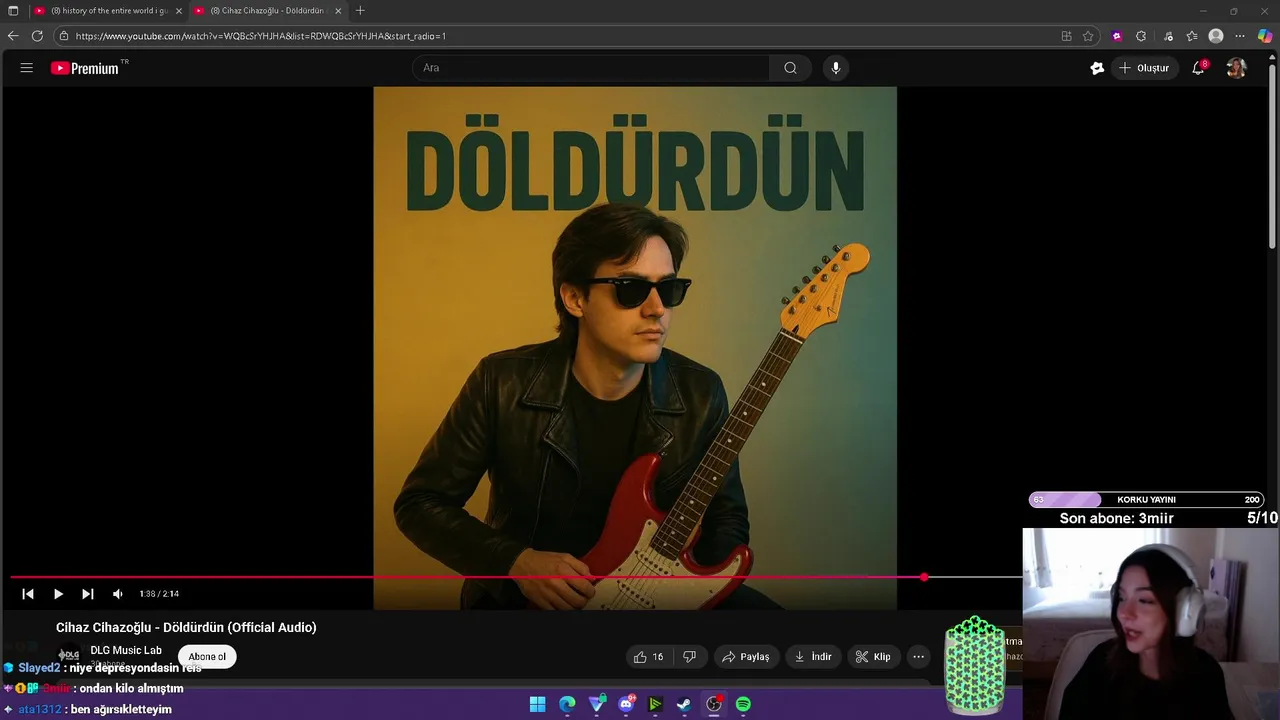Image resolution: width=1280 pixels, height=720 pixels.
Task: Close the Cihaz Cihazoğlu browser tab
Action: (338, 11)
